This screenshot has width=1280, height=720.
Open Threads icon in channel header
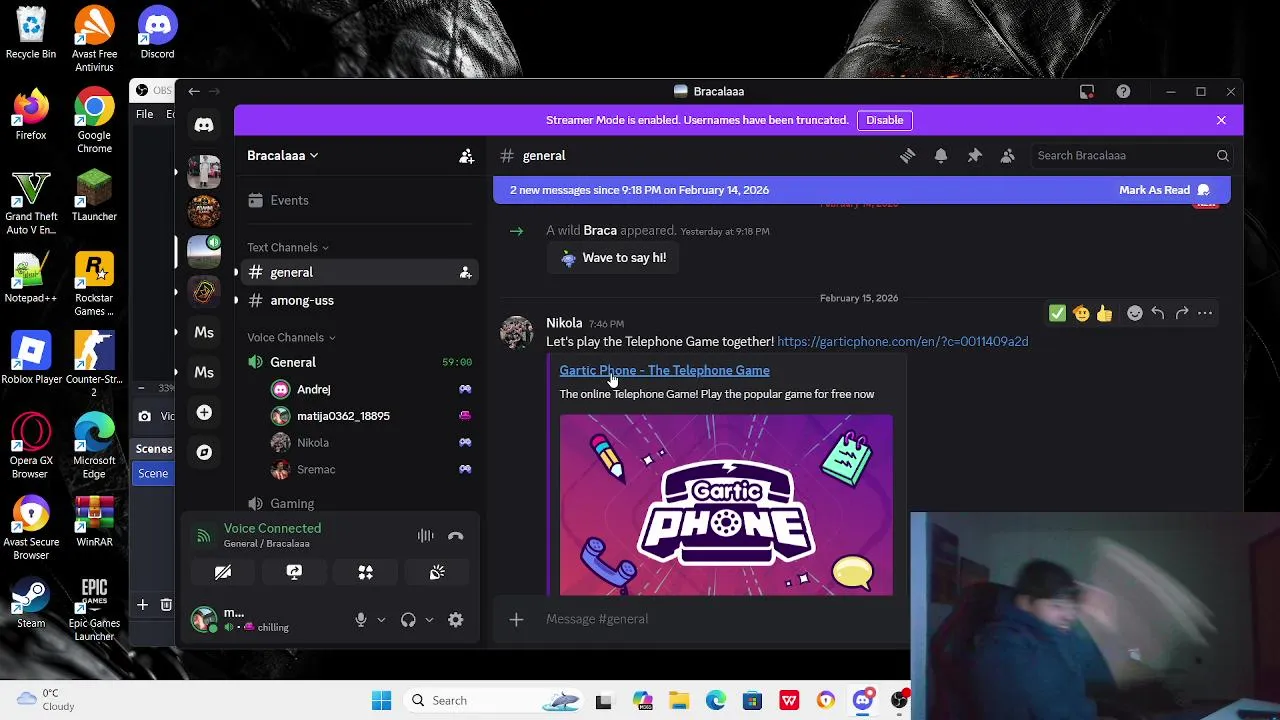[x=907, y=156]
